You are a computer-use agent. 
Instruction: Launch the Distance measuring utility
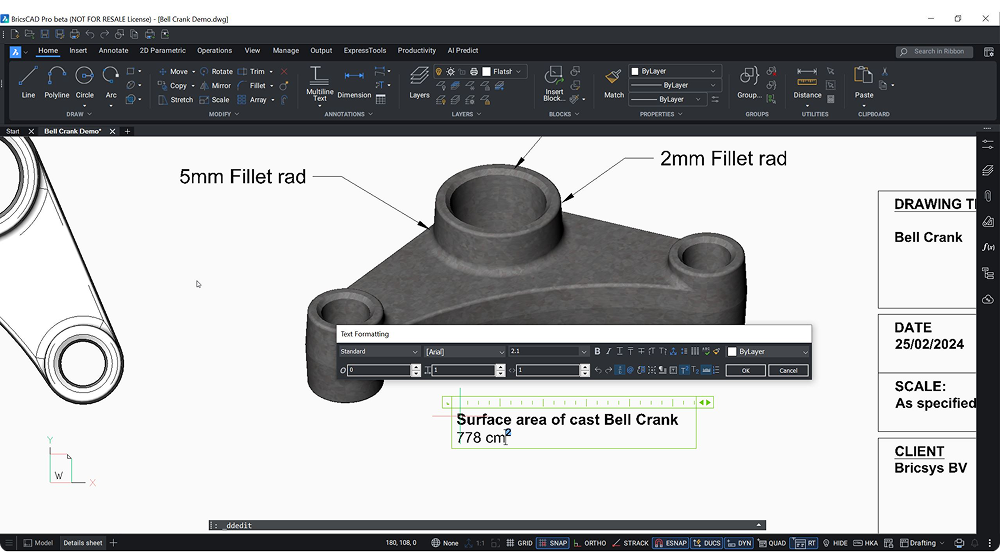coord(807,83)
